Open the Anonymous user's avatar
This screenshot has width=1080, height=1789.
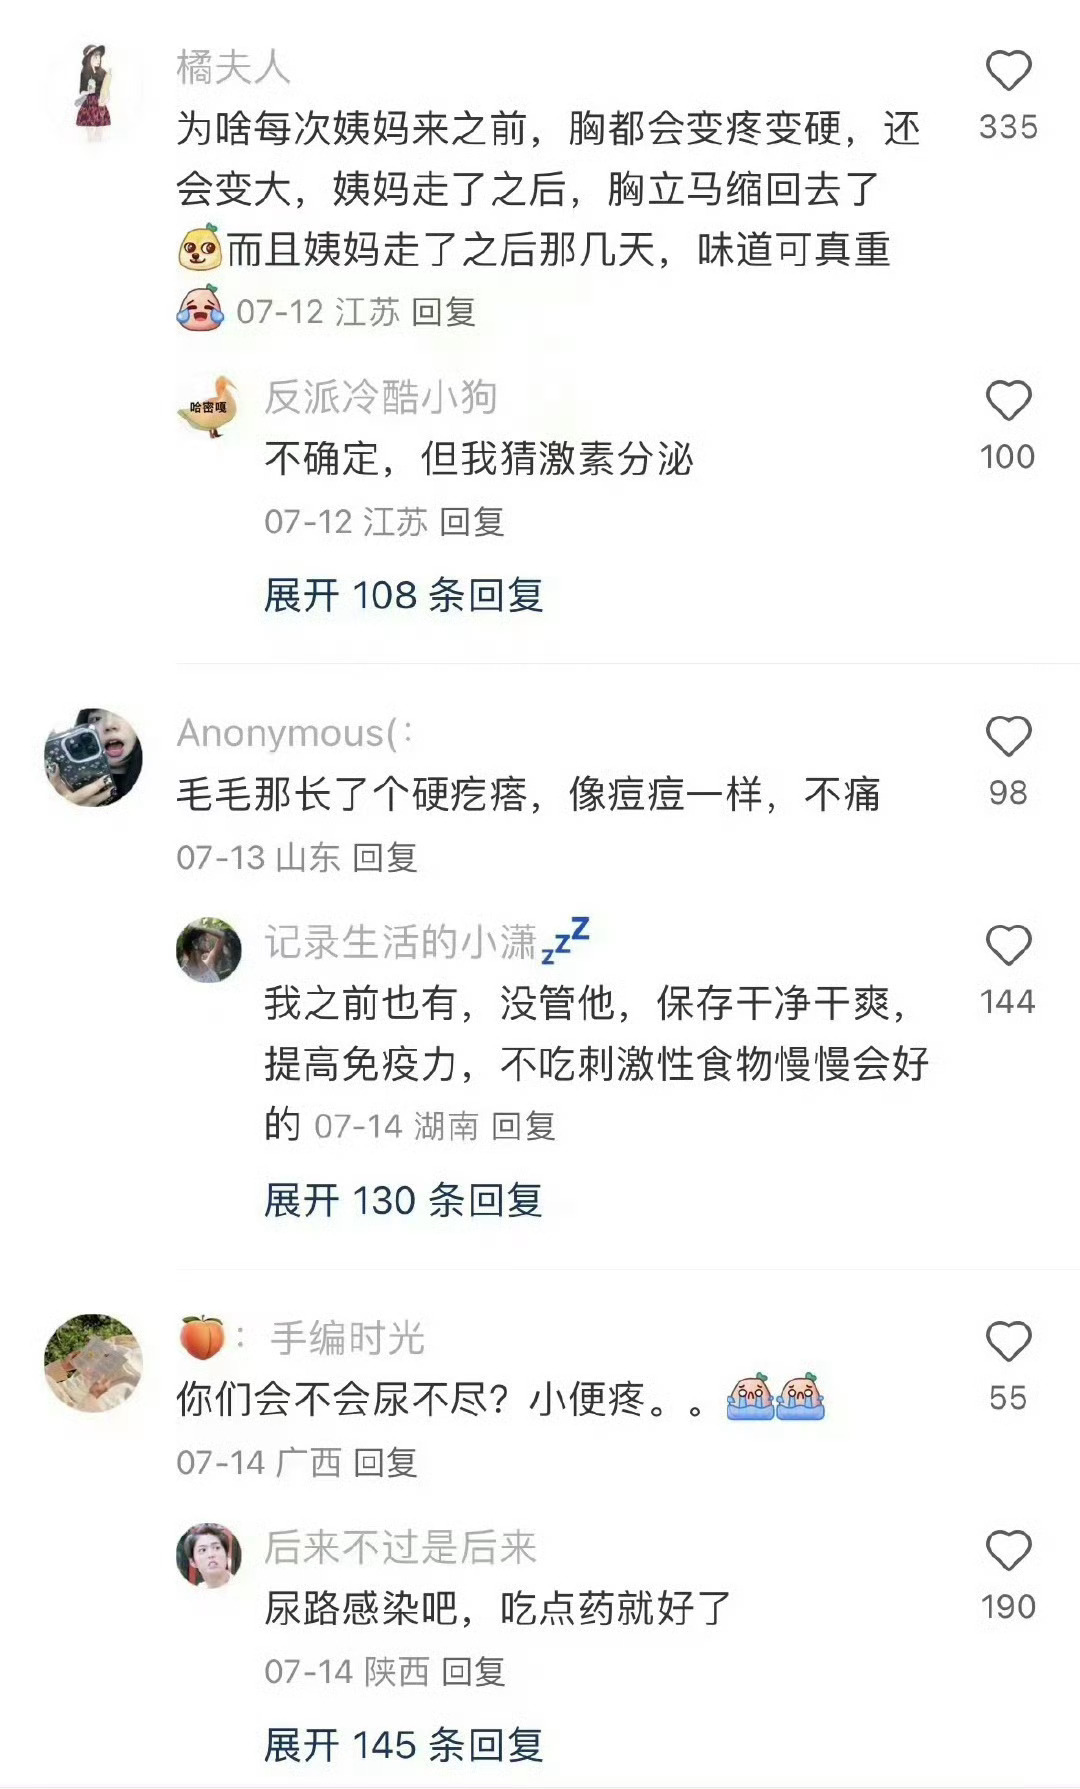coord(94,757)
